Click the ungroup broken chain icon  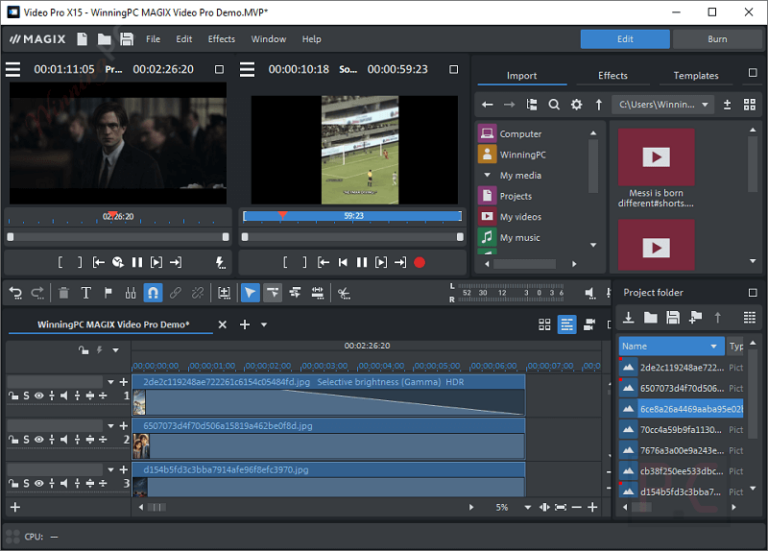pos(197,293)
